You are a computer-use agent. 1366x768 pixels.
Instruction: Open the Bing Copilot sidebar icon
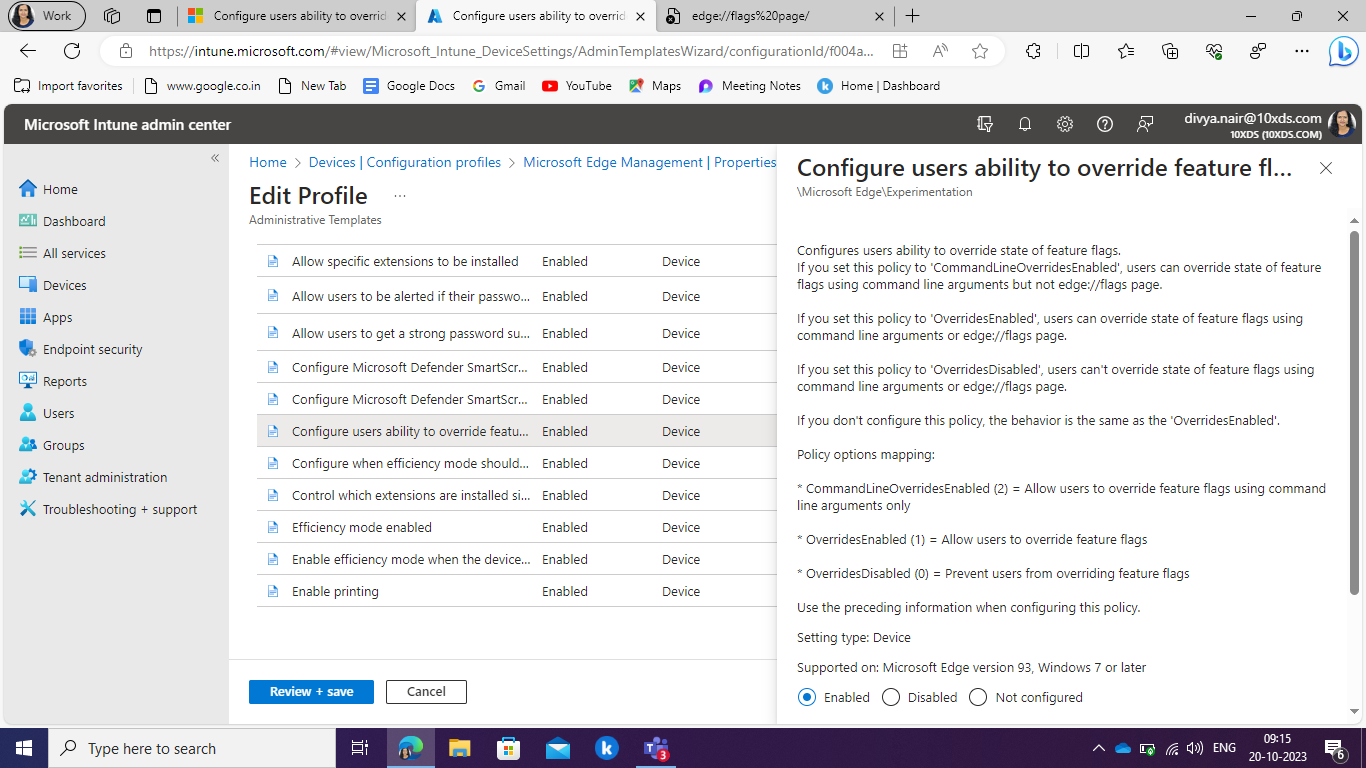1343,52
